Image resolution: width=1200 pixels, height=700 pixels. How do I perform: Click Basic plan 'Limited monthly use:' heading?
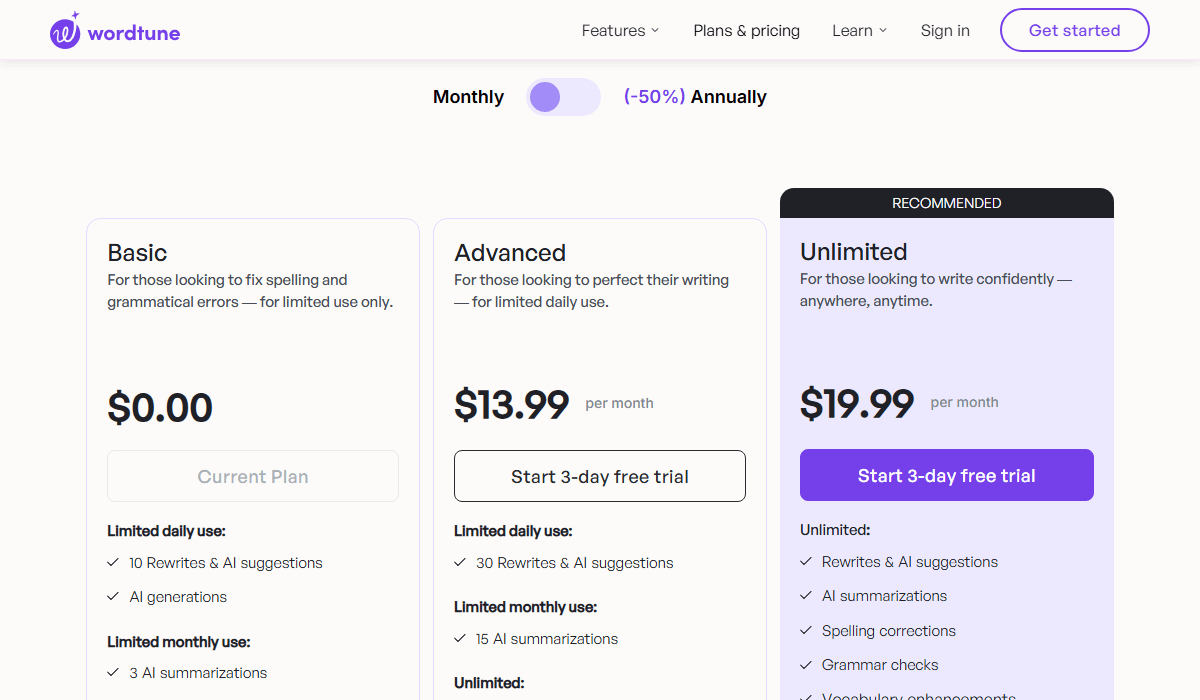tap(179, 642)
